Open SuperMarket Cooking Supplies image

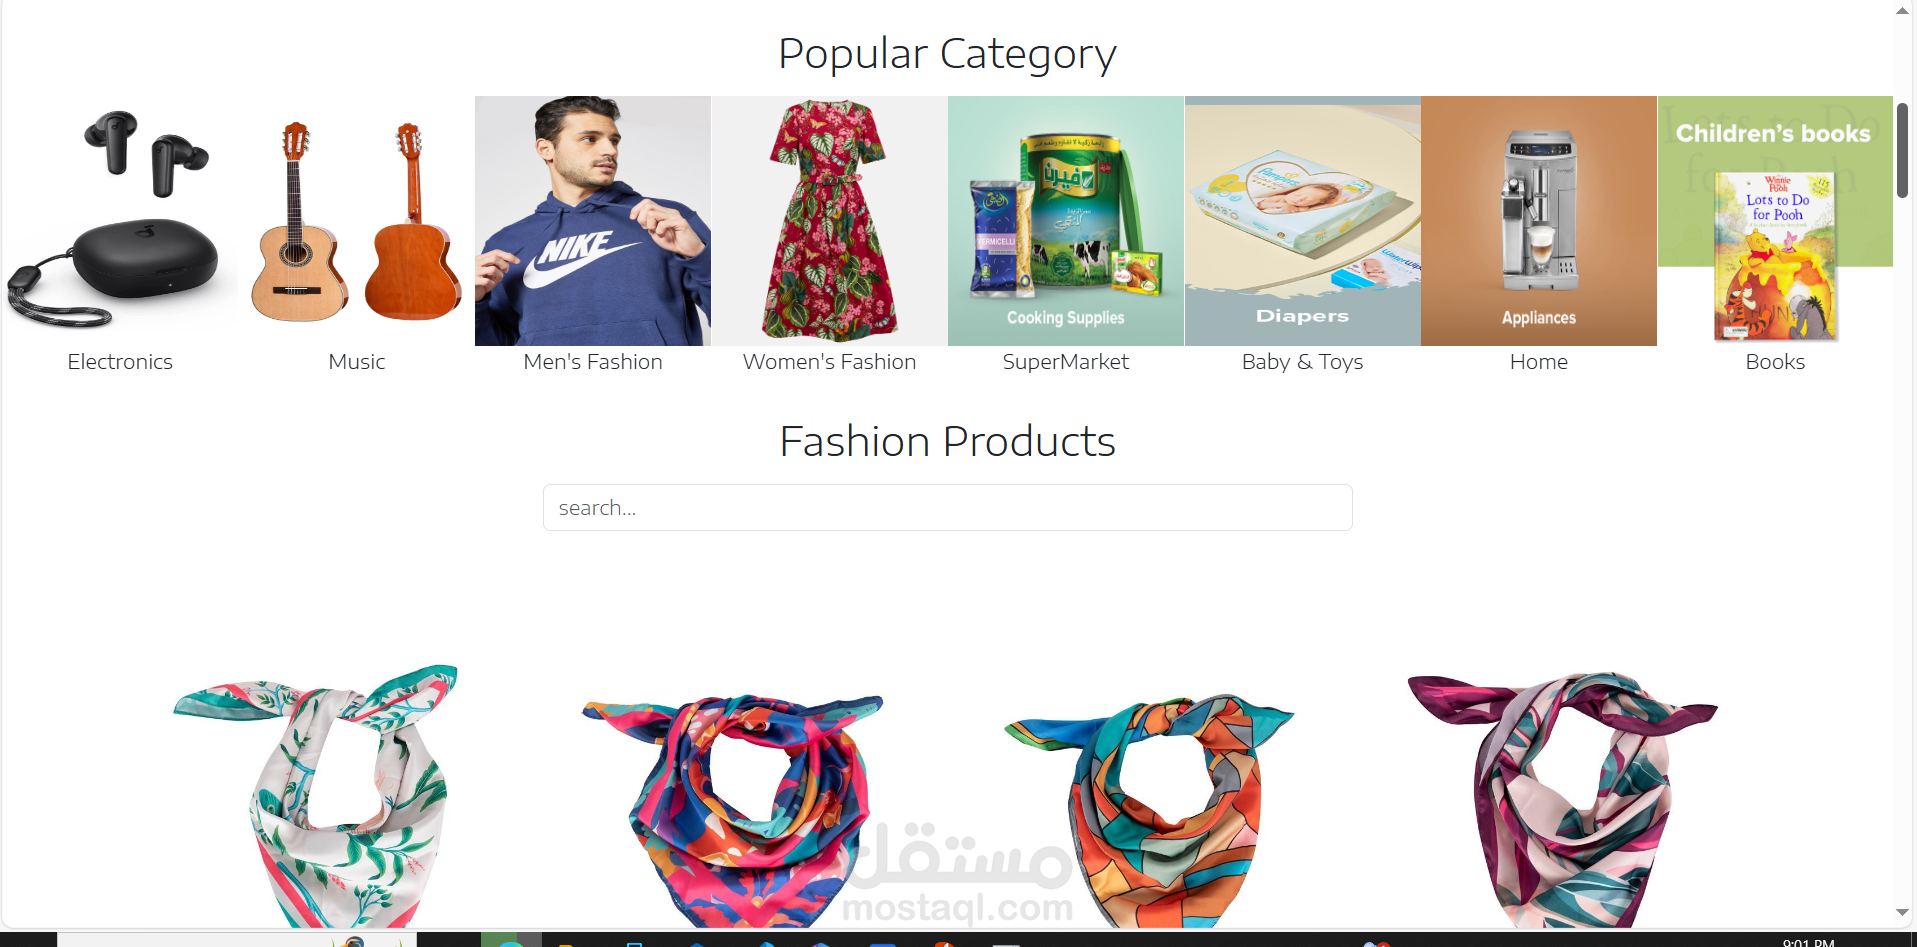1066,221
